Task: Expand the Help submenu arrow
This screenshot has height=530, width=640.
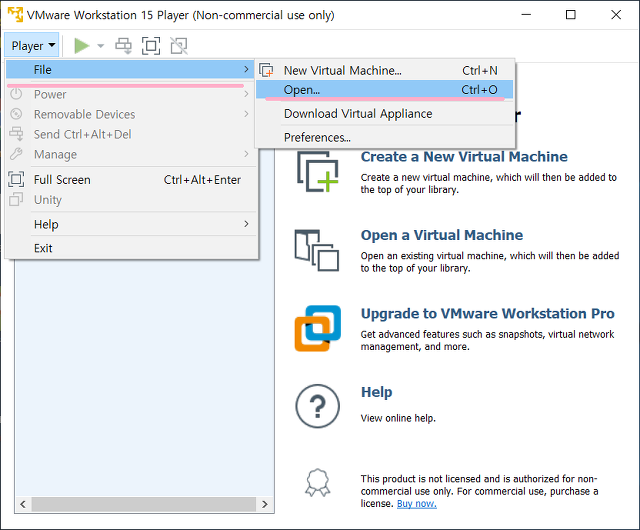Action: click(246, 224)
